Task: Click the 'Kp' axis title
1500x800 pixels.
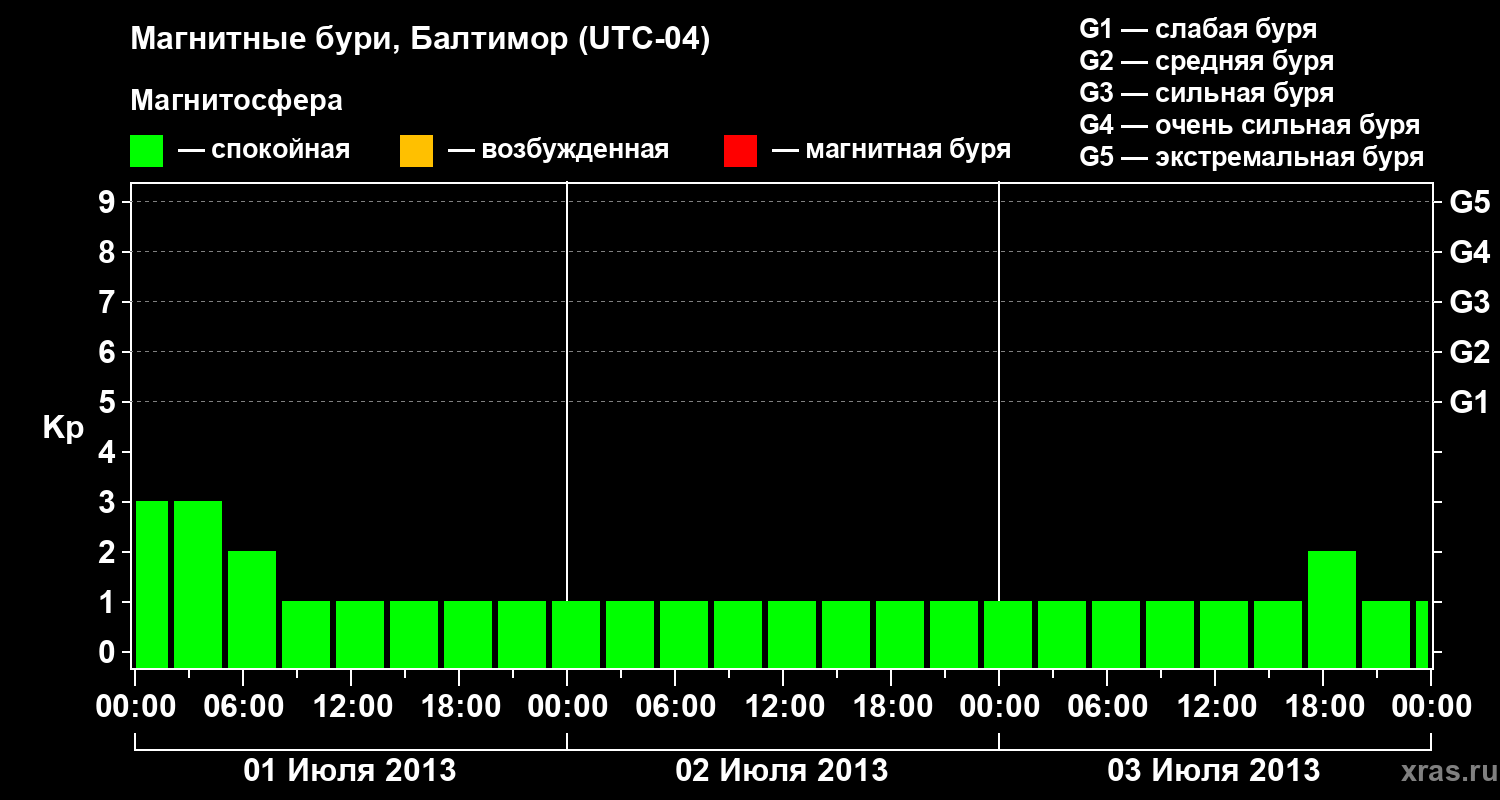Action: [x=63, y=428]
